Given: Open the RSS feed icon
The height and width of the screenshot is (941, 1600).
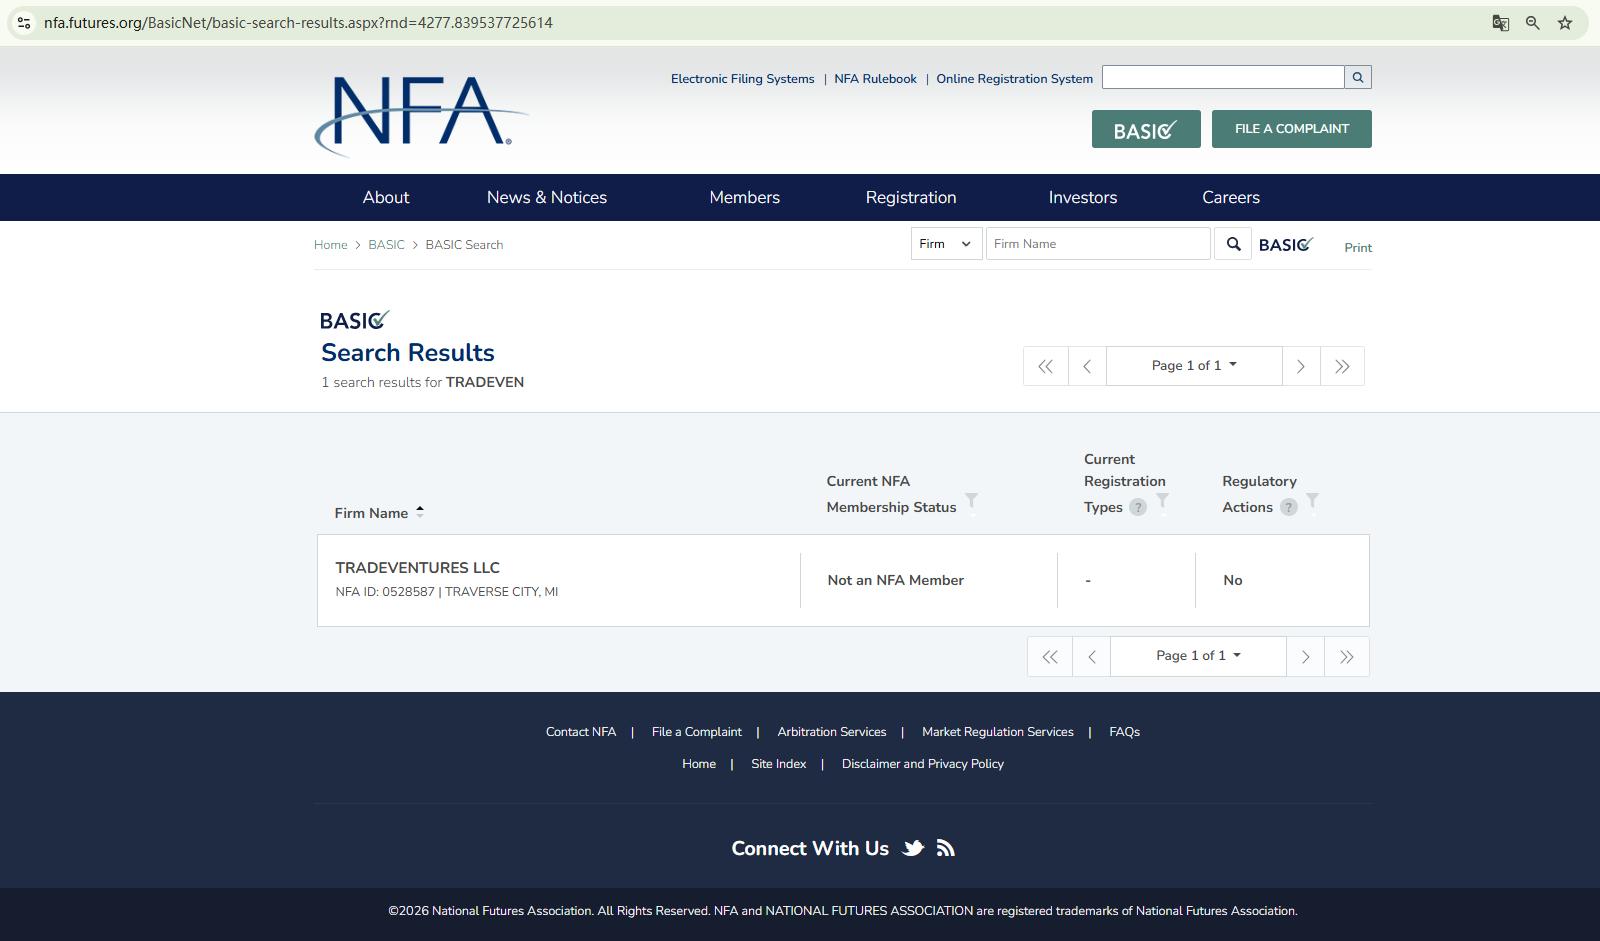Looking at the screenshot, I should click(x=946, y=849).
